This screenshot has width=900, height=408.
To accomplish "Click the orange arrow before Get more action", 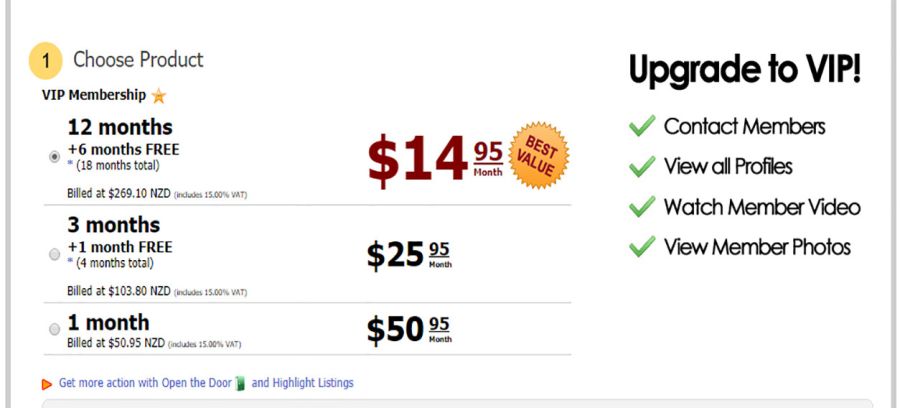I will [47, 384].
